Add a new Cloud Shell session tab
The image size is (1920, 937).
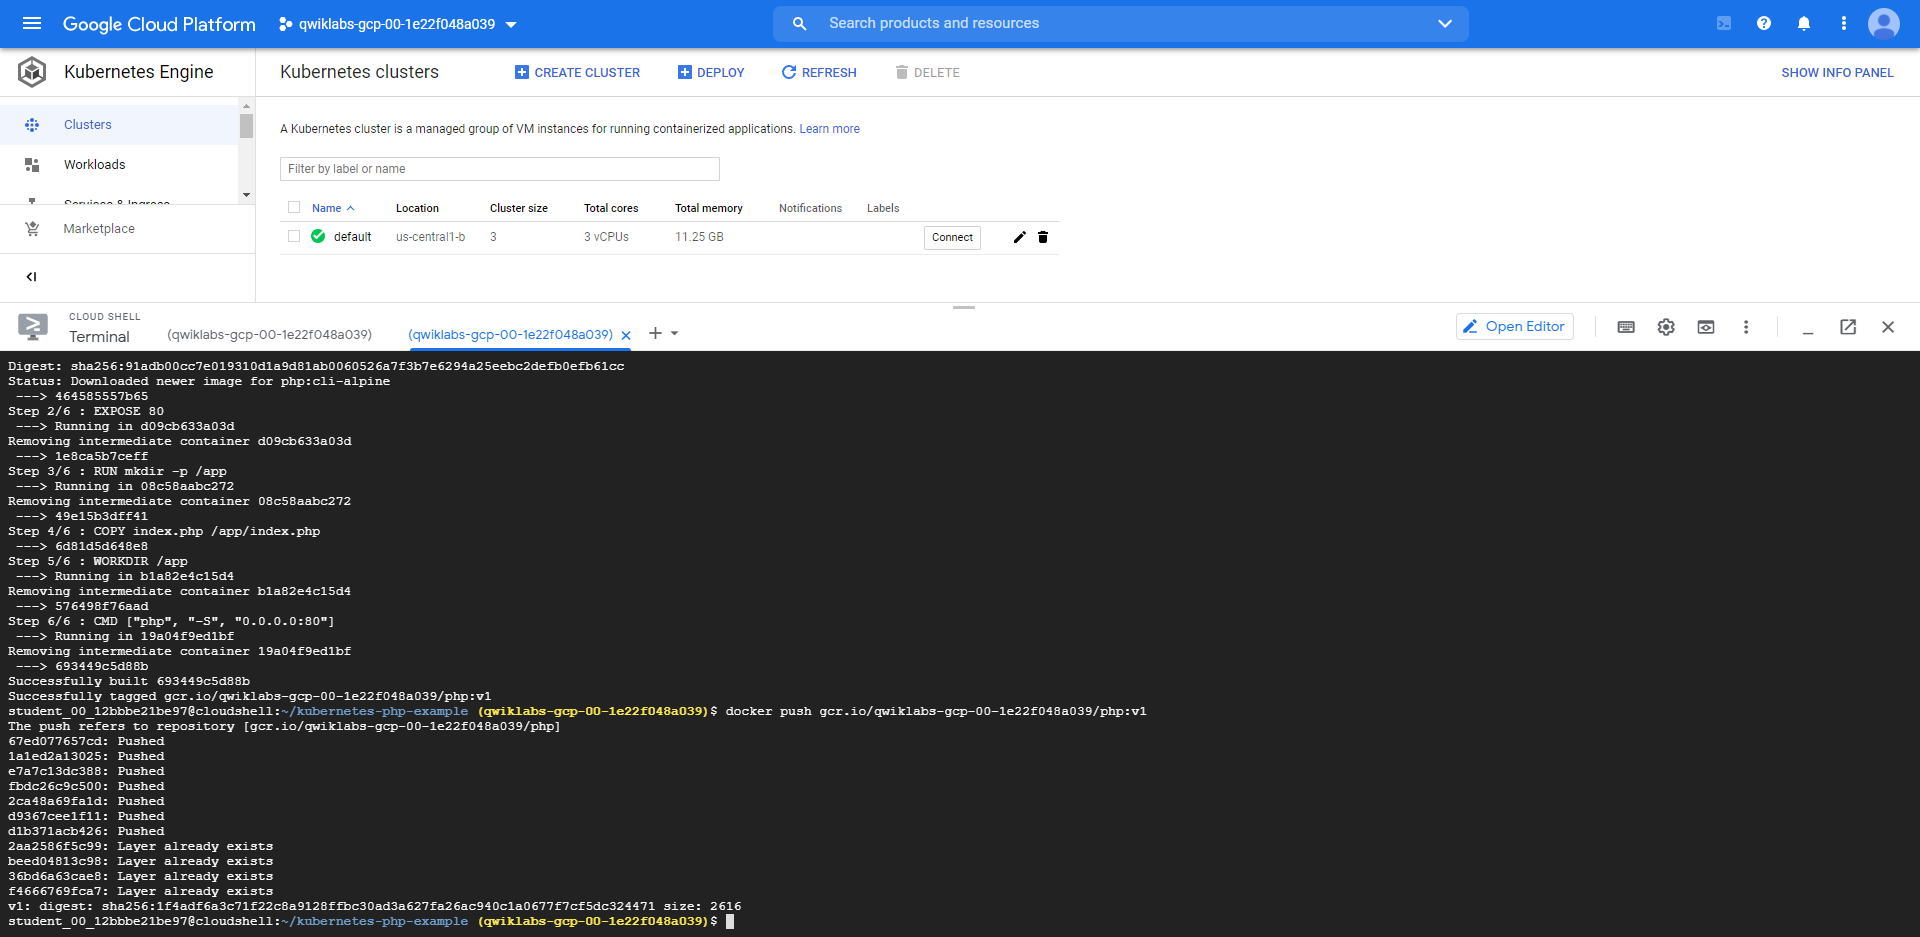(x=655, y=333)
